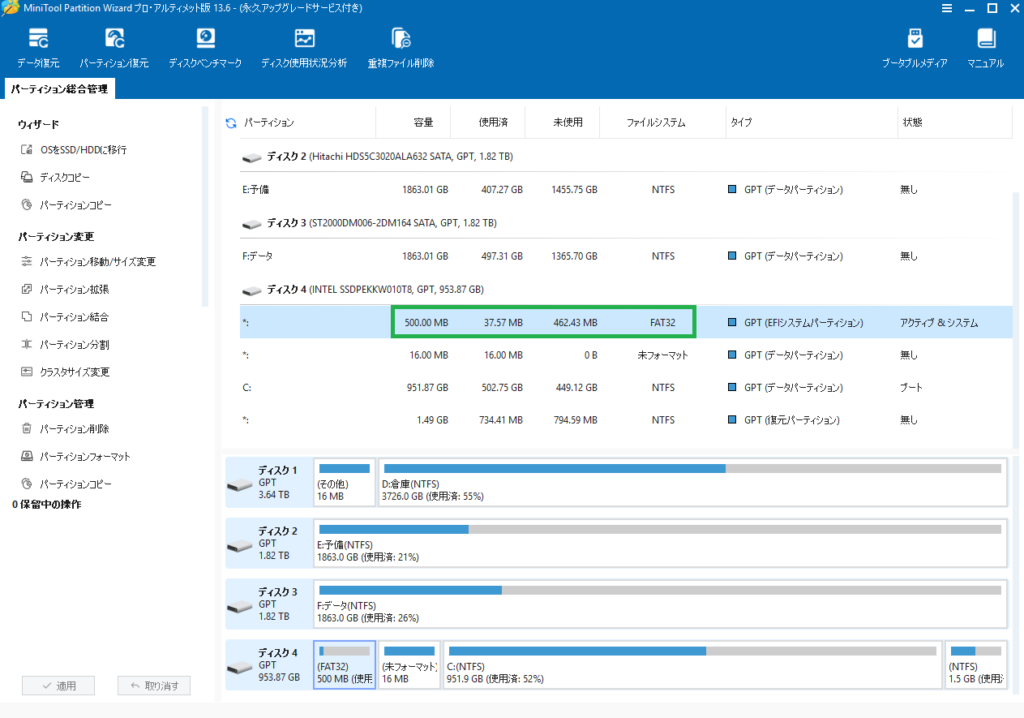The width and height of the screenshot is (1024, 718).
Task: Choose パーティション結合 operation
Action: [65, 317]
